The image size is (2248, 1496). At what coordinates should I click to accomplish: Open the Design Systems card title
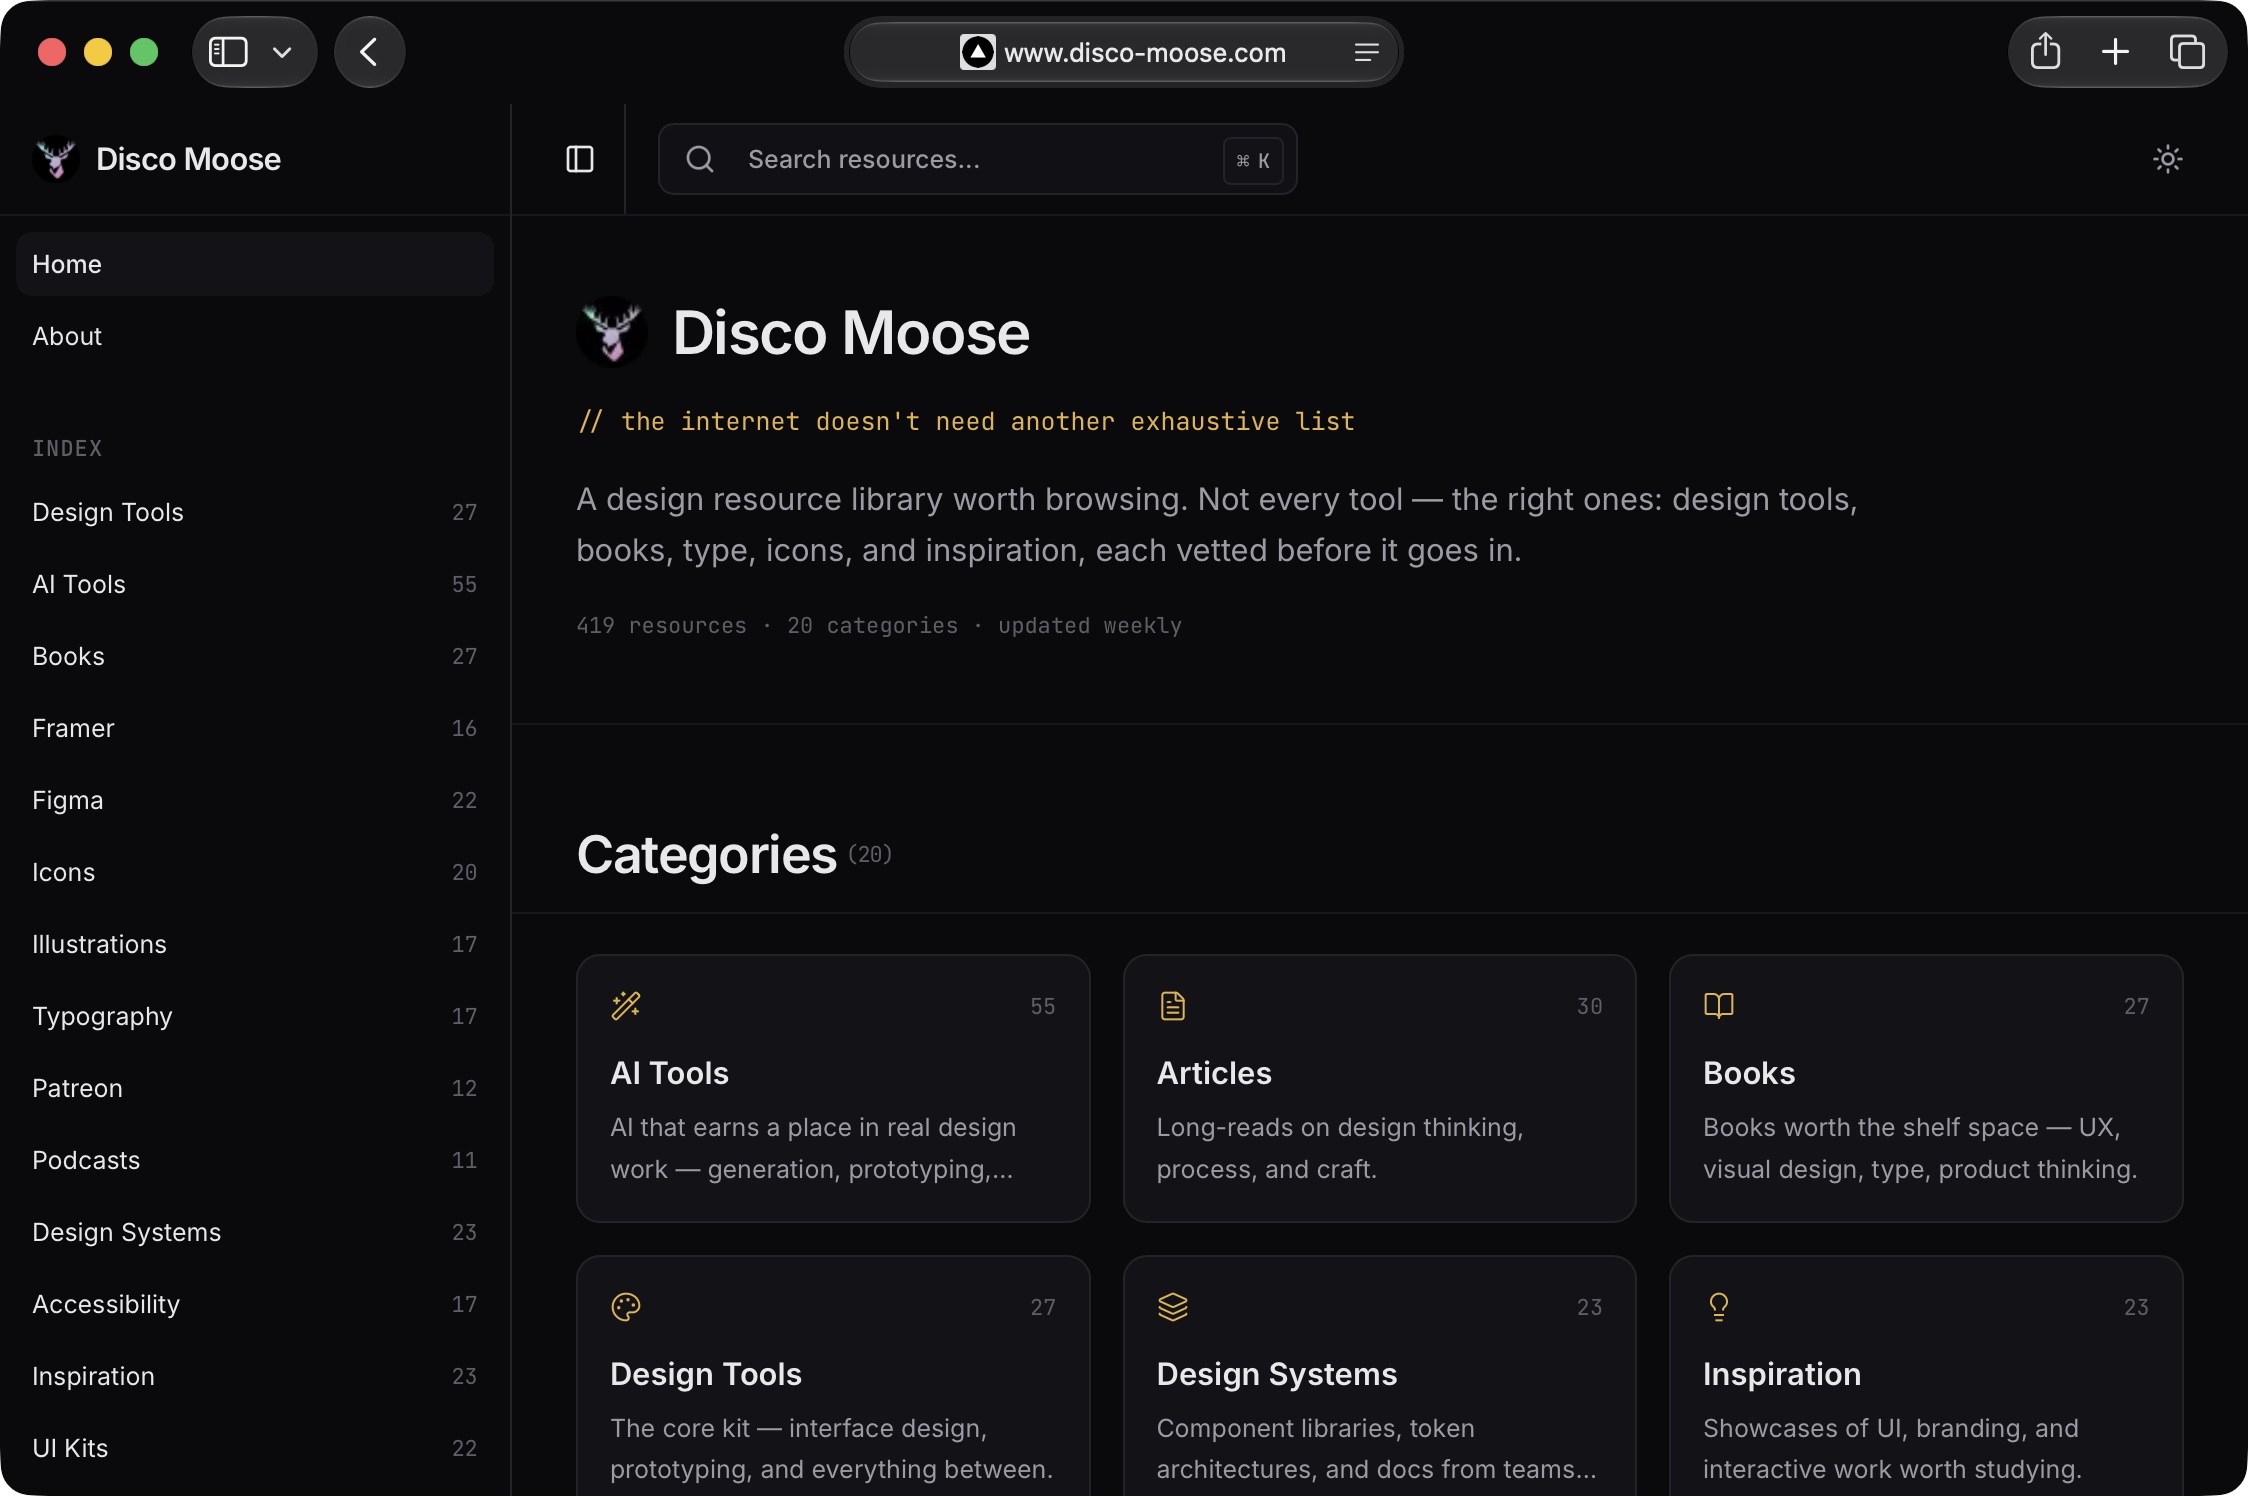(x=1277, y=1374)
